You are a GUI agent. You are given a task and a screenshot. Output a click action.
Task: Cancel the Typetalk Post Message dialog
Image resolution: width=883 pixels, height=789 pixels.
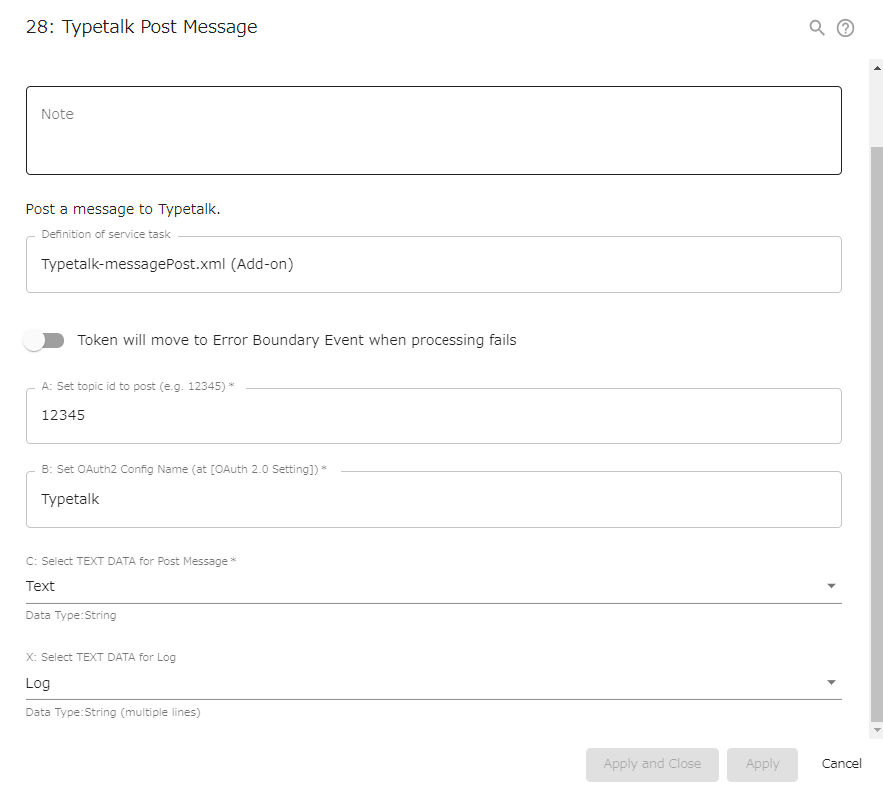point(841,764)
